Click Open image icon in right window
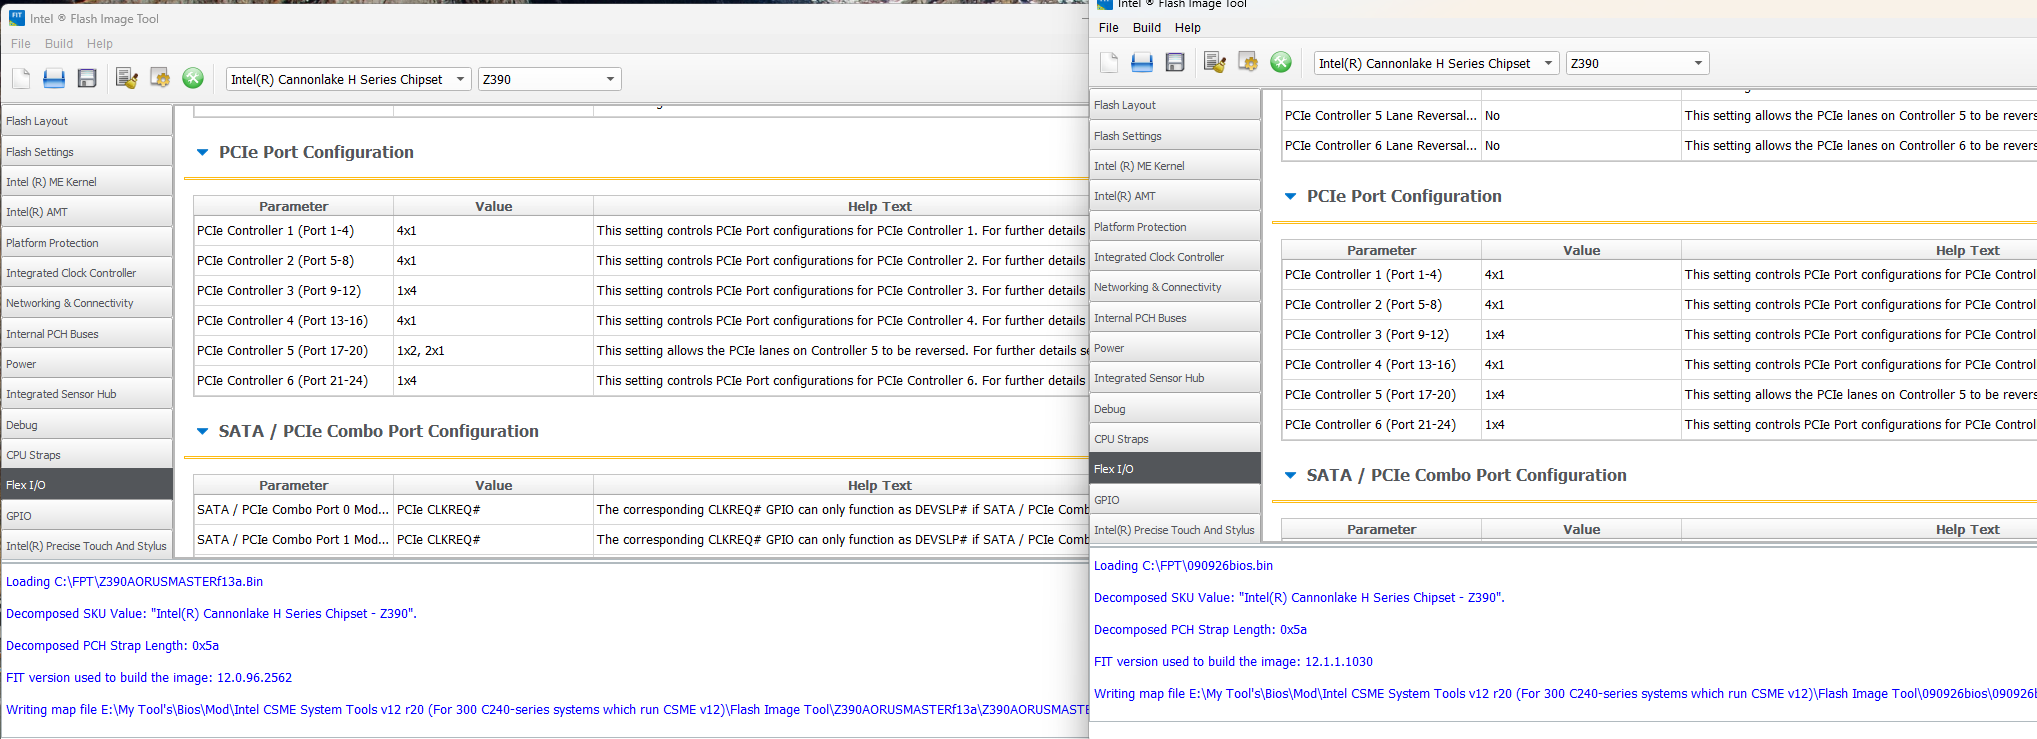The width and height of the screenshot is (2037, 739). pos(1142,63)
